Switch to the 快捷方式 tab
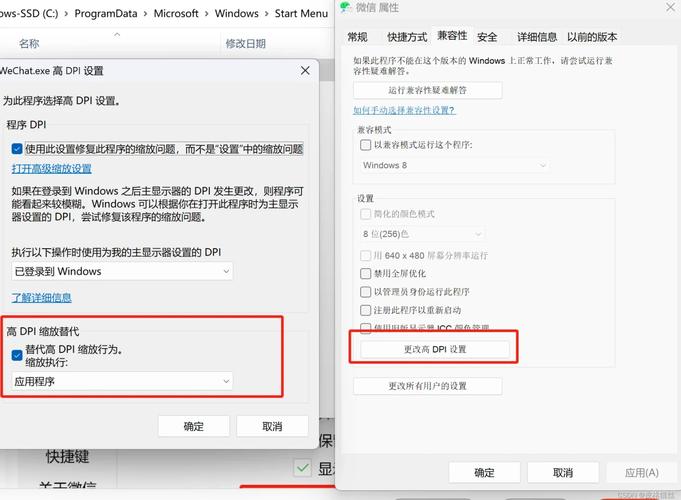Viewport: 681px width, 500px height. pyautogui.click(x=407, y=37)
